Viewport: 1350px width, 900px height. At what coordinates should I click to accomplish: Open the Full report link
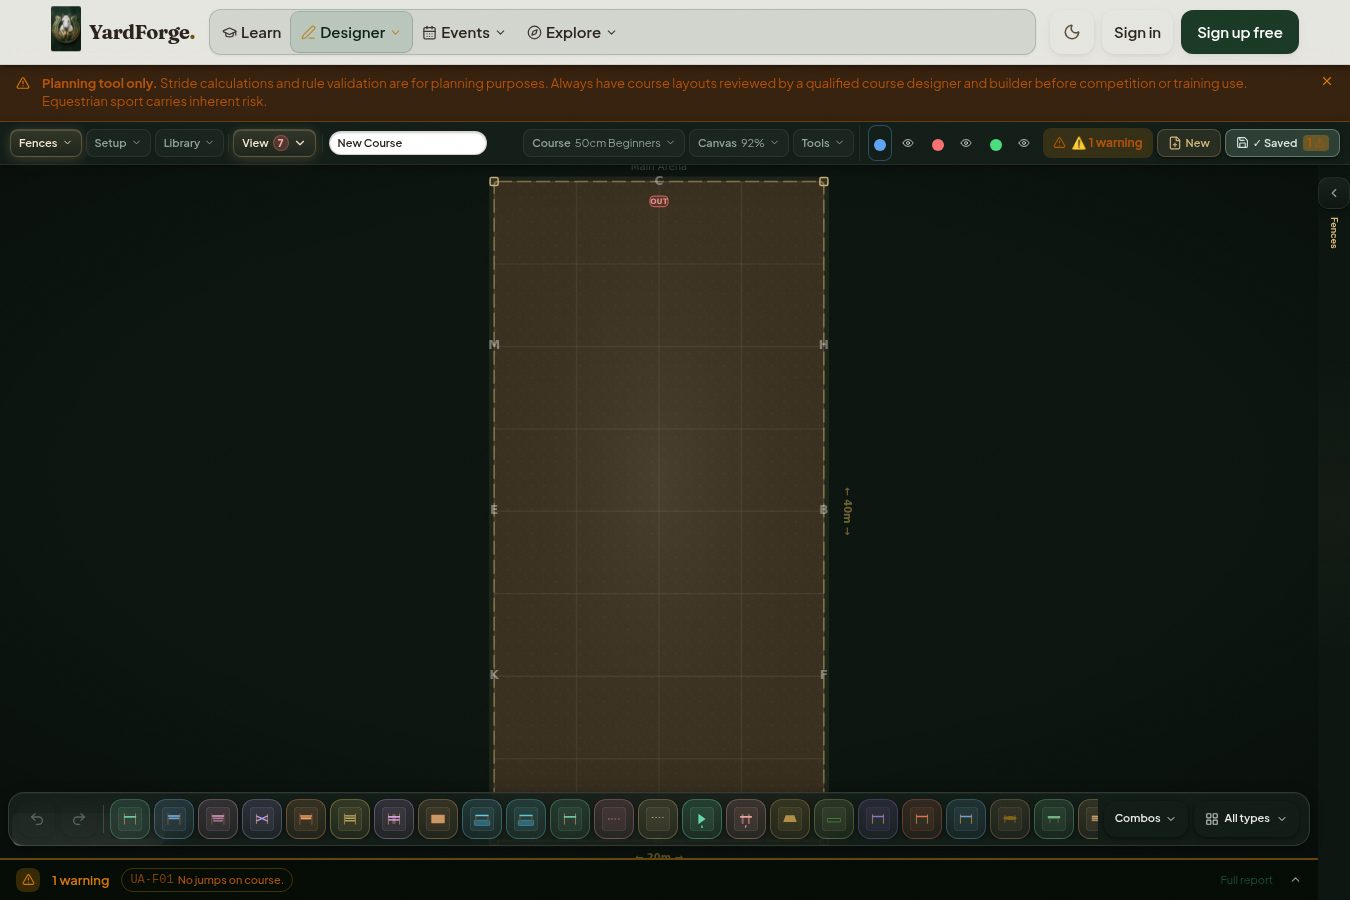pos(1246,880)
